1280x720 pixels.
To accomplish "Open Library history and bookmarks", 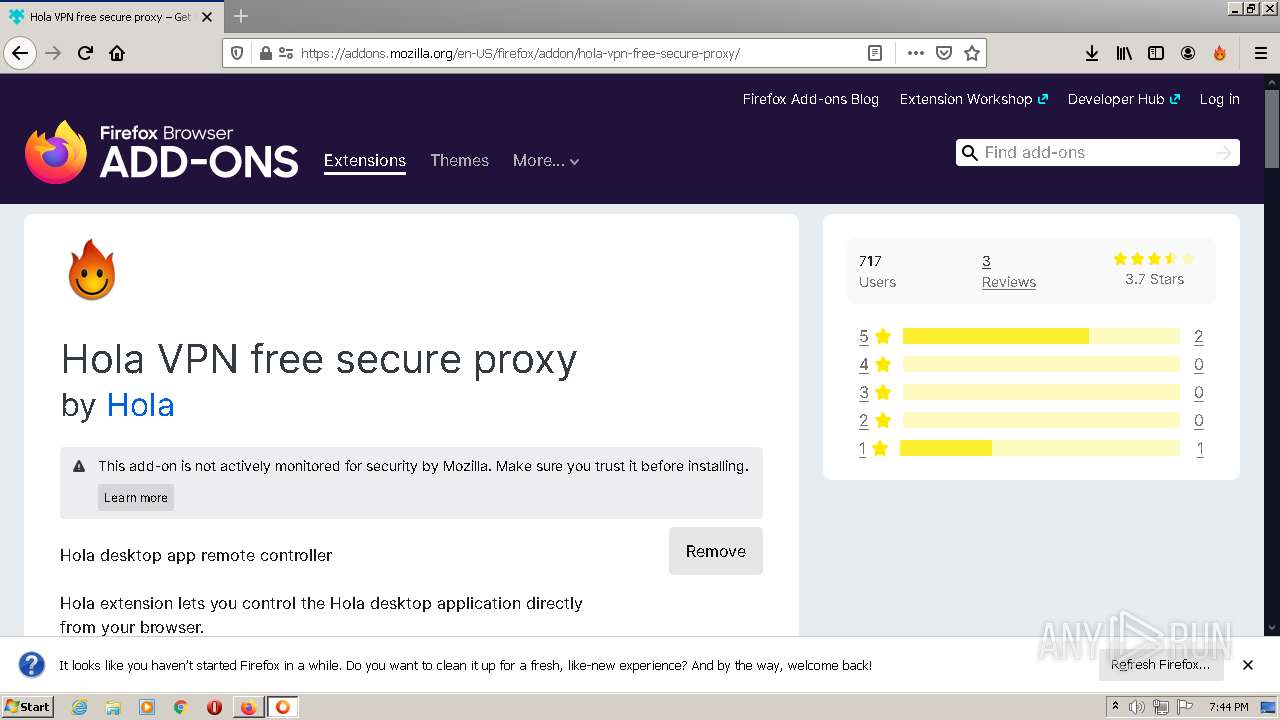I will [1124, 53].
